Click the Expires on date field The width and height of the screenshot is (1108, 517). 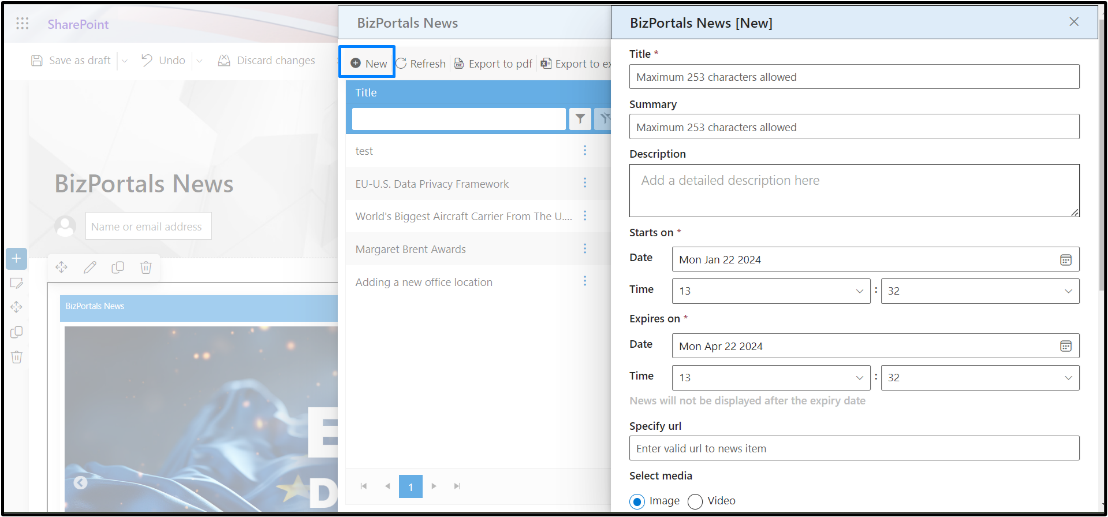pos(876,346)
